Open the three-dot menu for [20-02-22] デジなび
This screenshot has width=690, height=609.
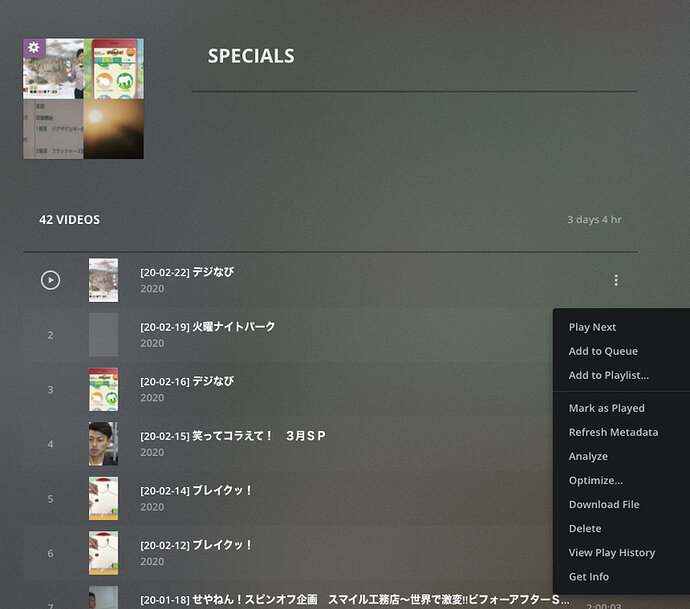tap(616, 280)
